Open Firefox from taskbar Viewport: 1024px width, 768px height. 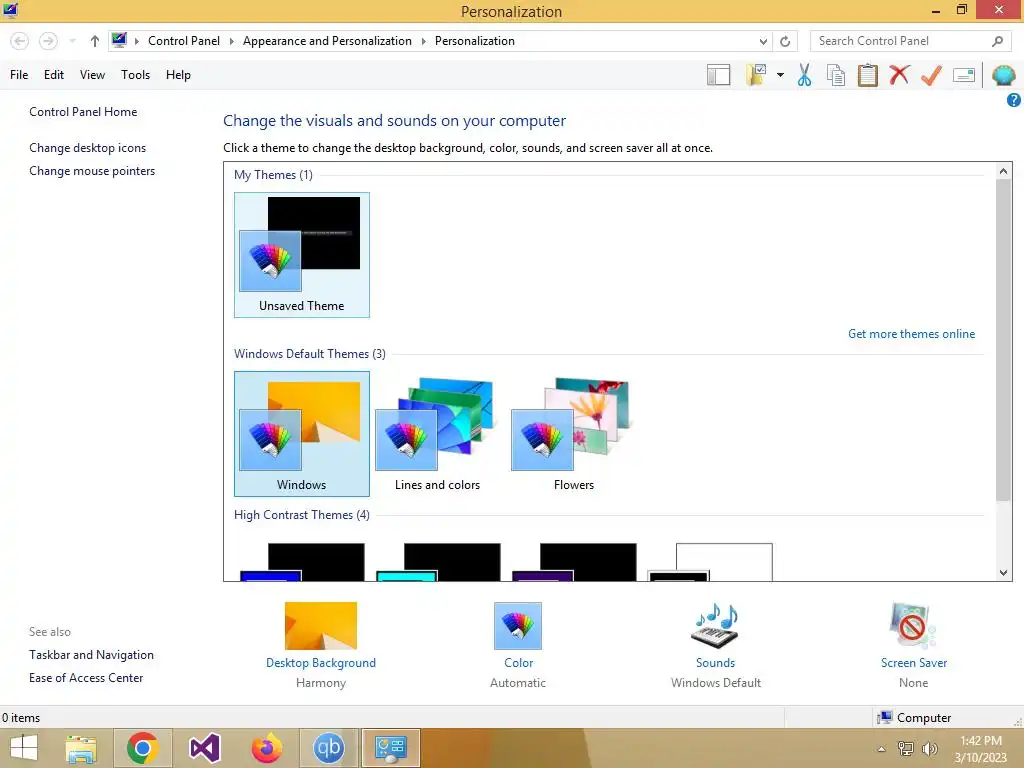pos(266,748)
